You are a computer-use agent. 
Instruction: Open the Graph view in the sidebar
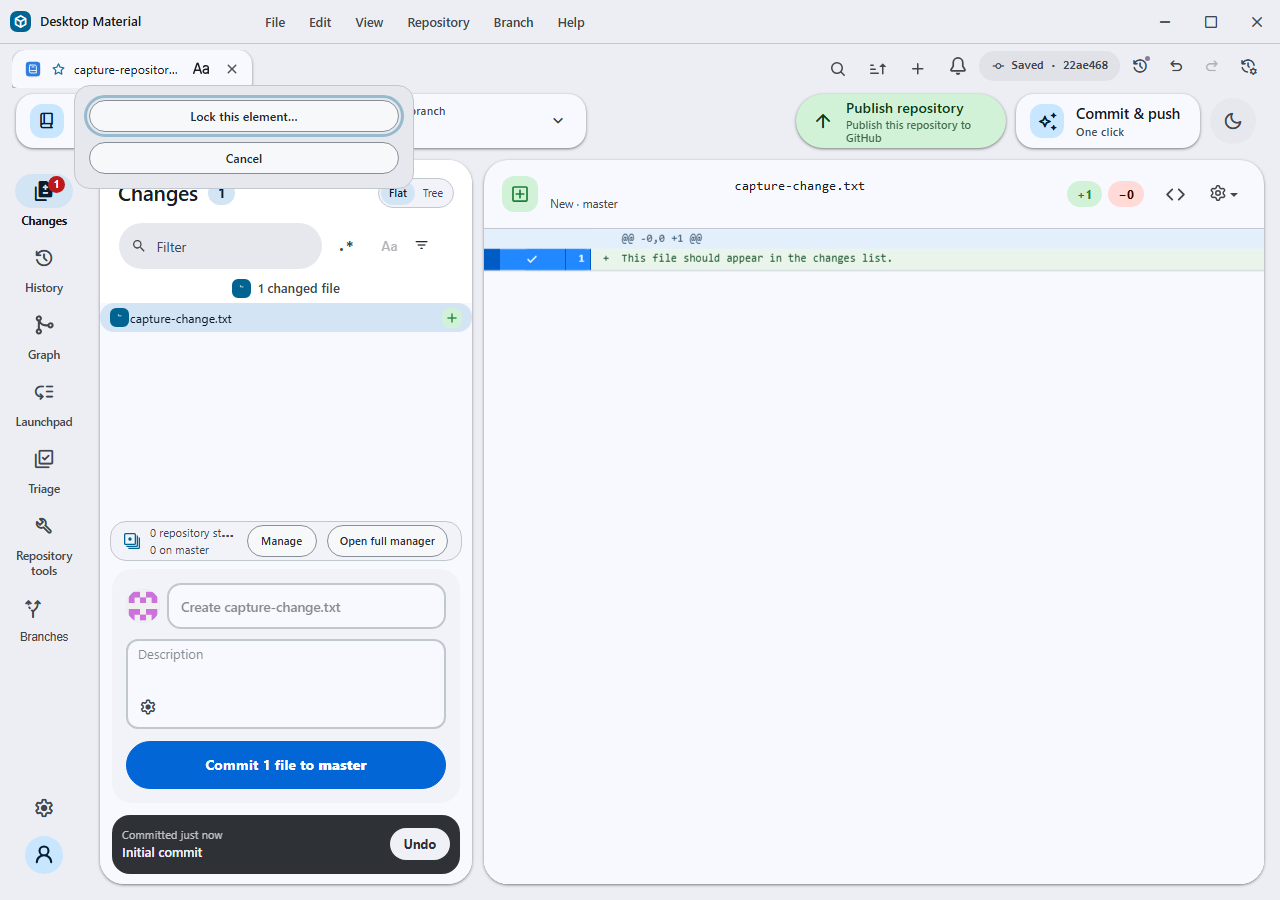44,338
